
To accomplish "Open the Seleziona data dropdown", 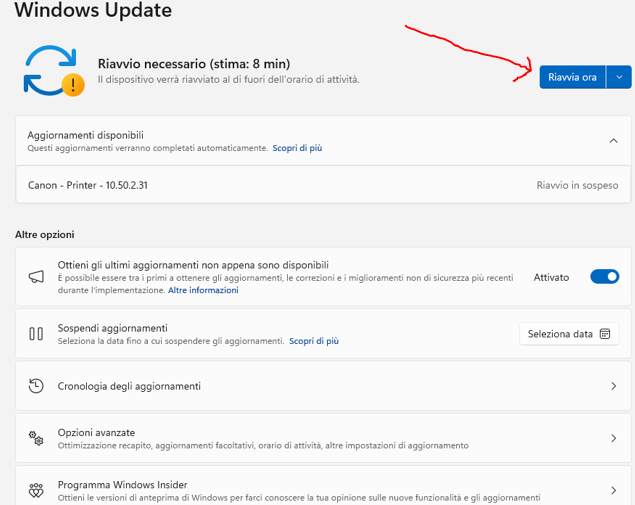I will pos(569,334).
